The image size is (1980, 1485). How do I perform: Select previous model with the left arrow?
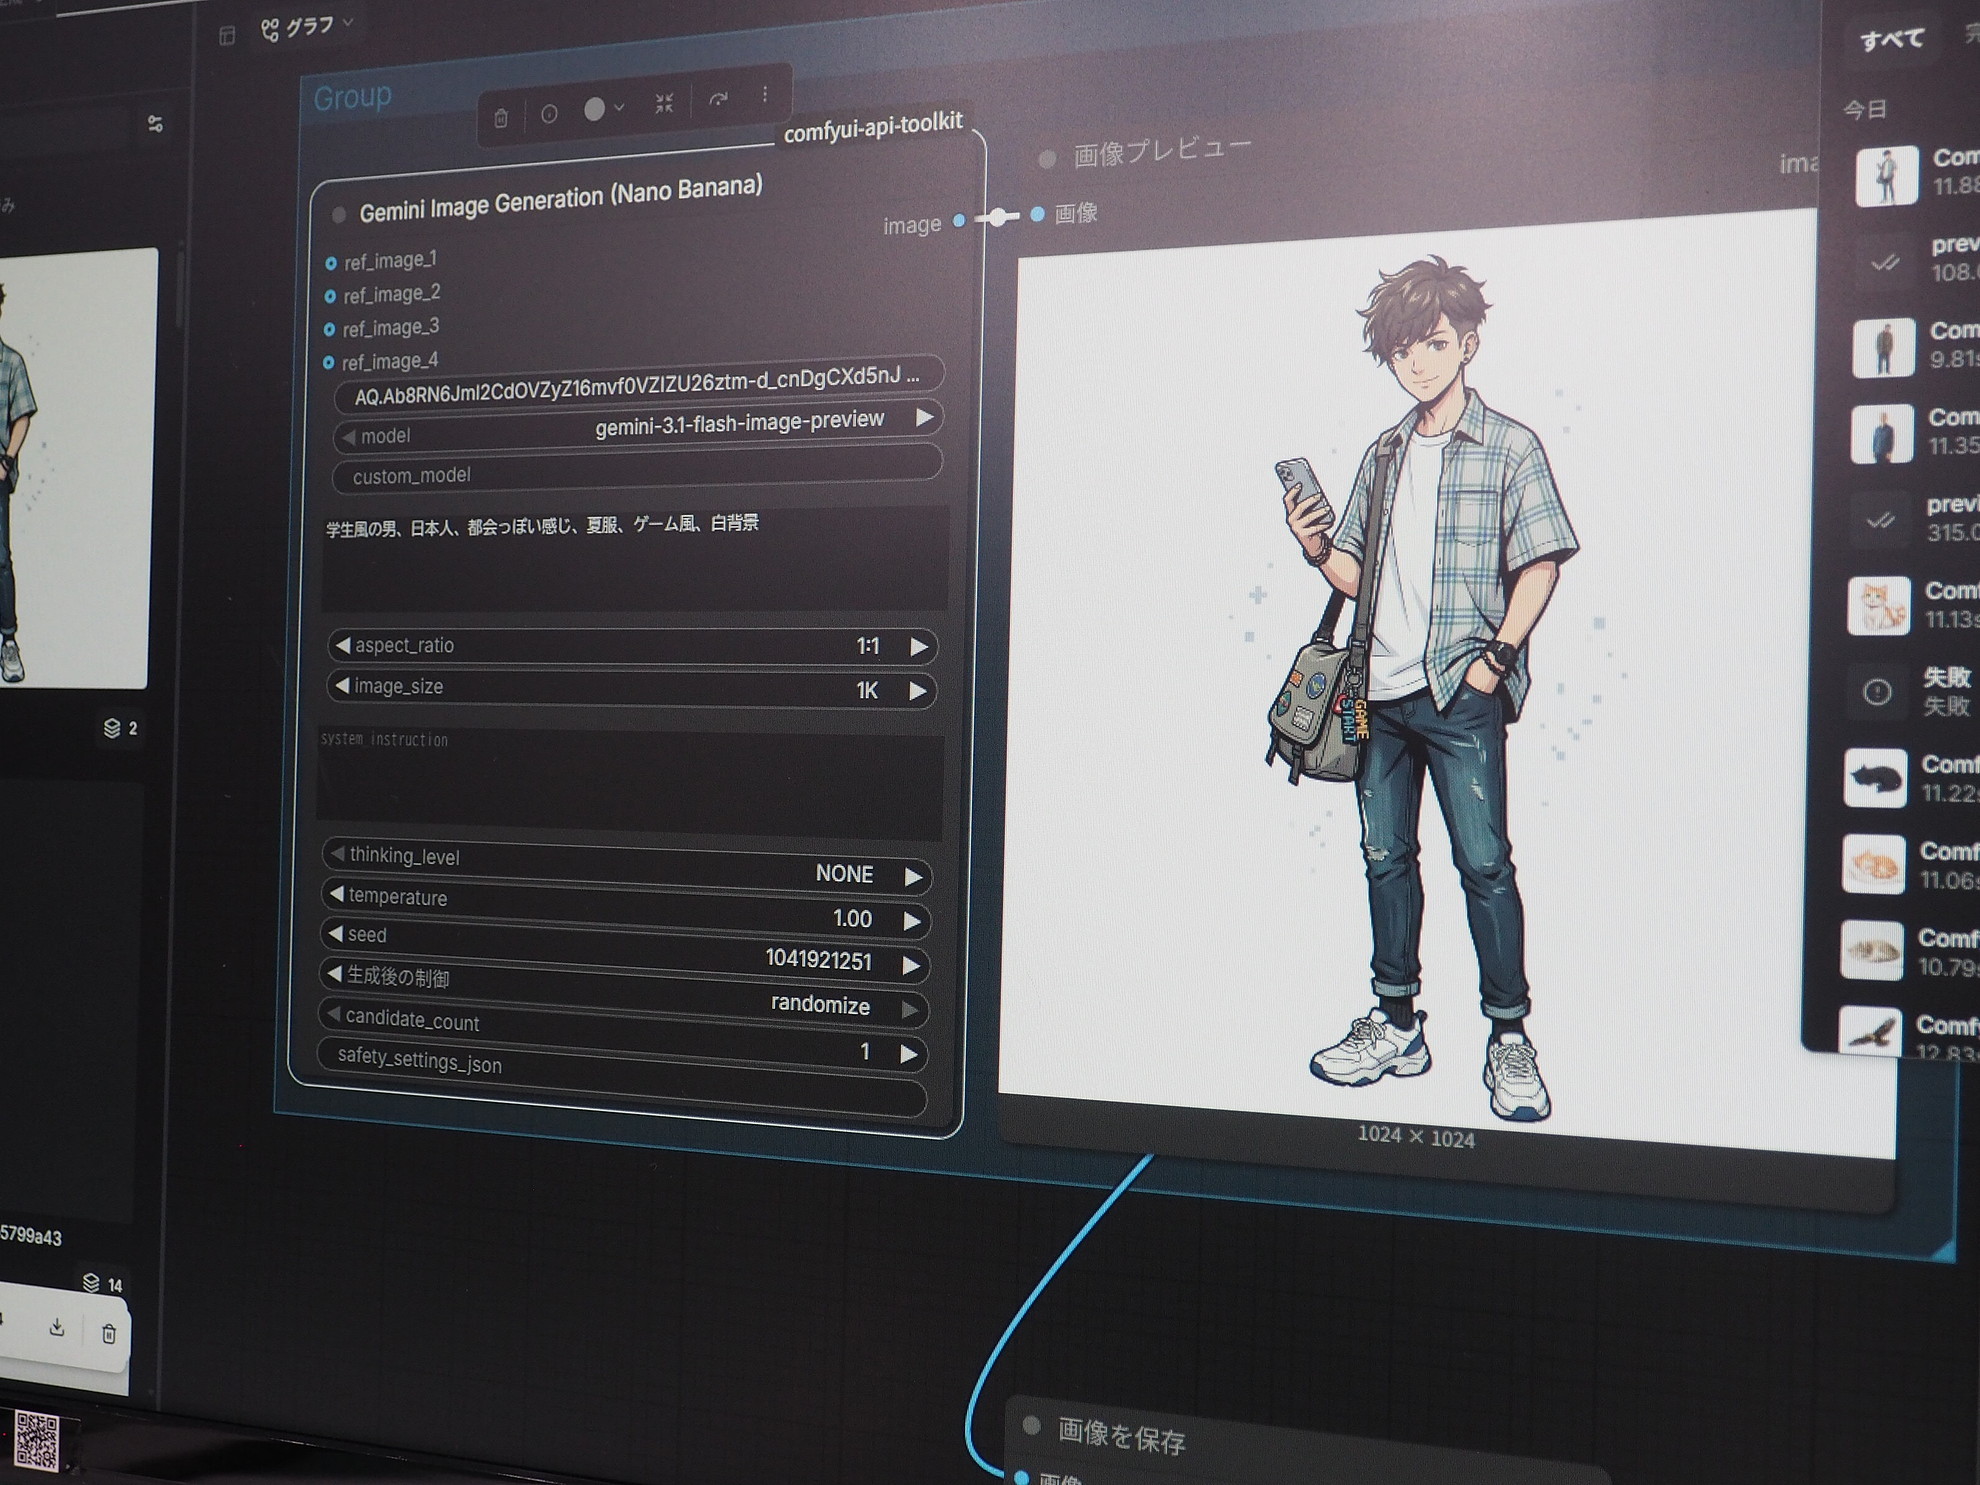[348, 437]
